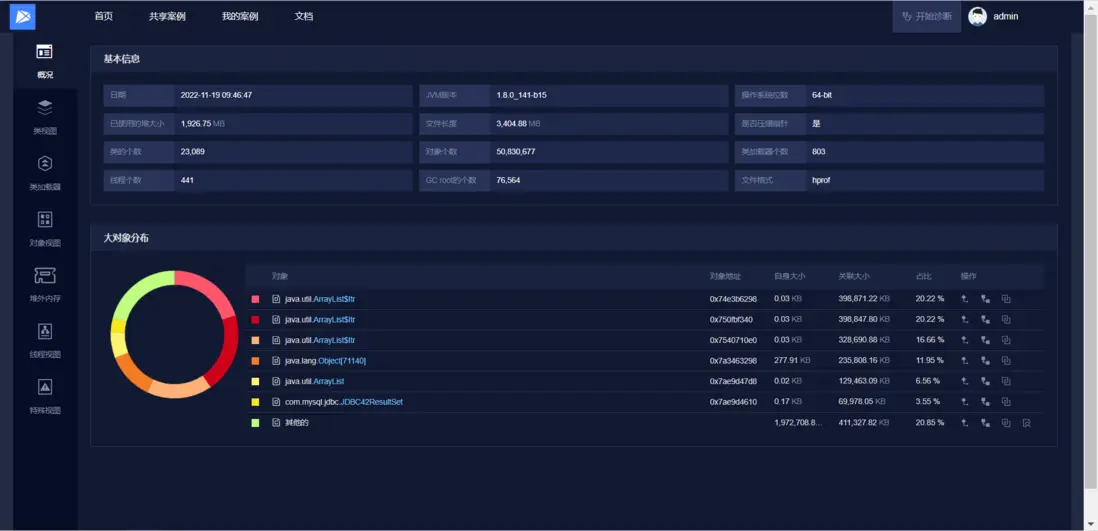Click the 0x7a3463298 address cell
The image size is (1098, 531).
[732, 361]
